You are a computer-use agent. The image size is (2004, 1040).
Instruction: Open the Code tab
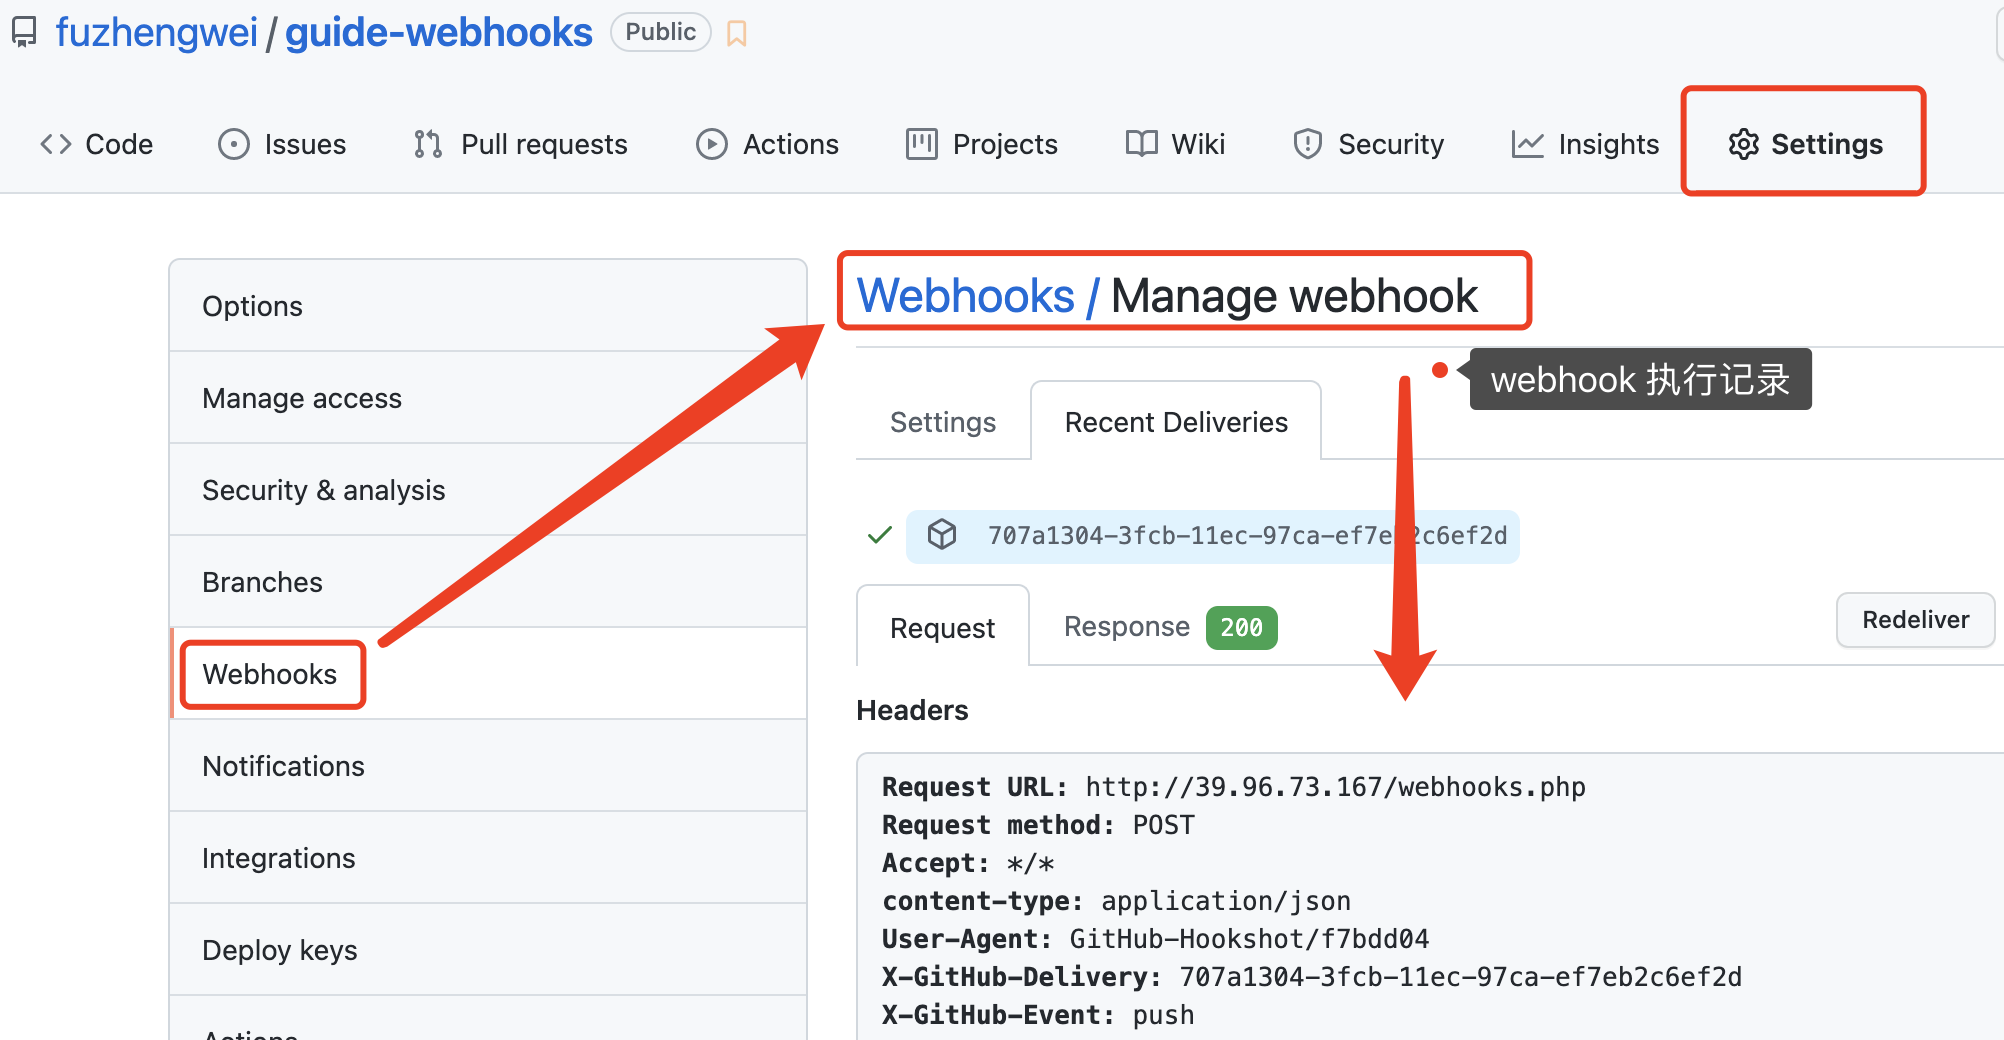(97, 144)
